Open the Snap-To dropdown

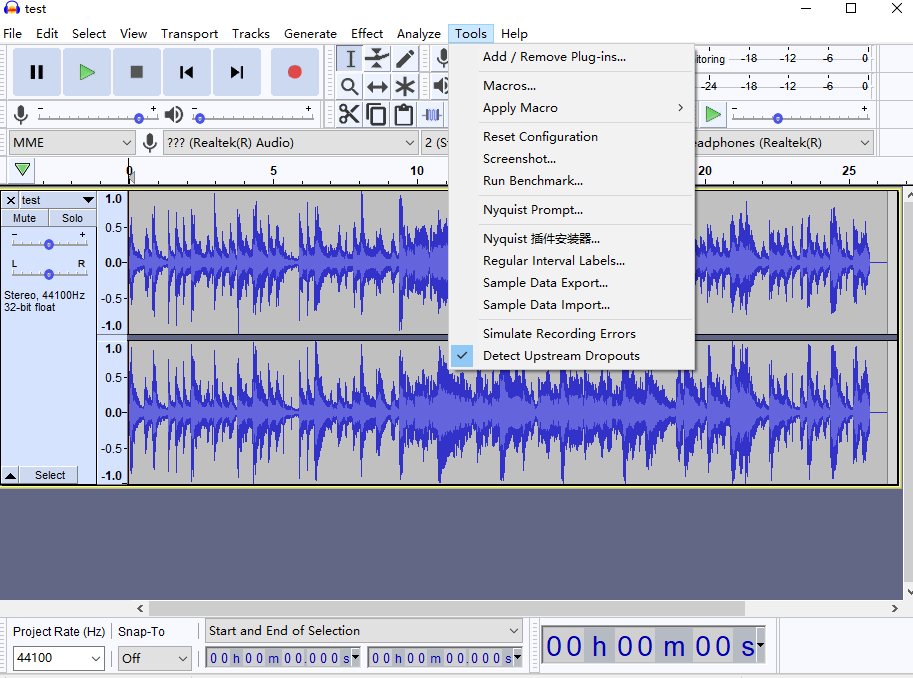(x=154, y=658)
